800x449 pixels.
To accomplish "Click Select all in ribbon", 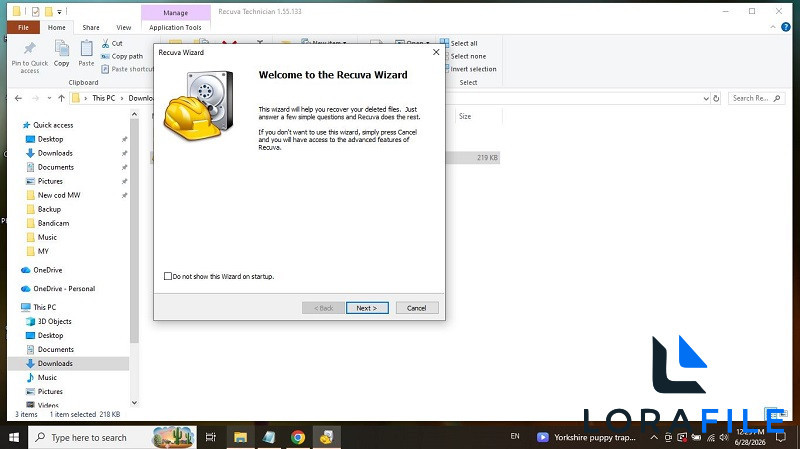I will point(459,43).
